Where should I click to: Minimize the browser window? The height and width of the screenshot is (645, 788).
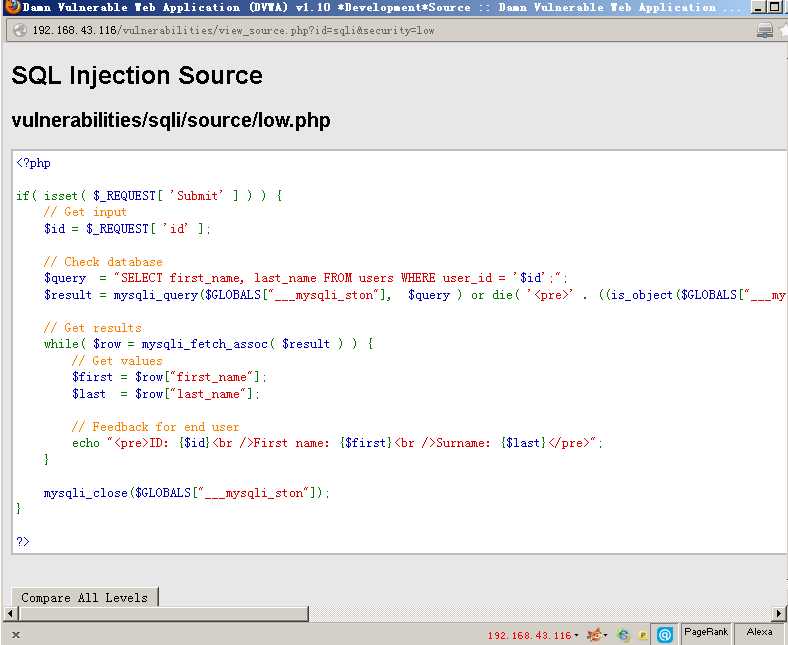click(x=758, y=7)
